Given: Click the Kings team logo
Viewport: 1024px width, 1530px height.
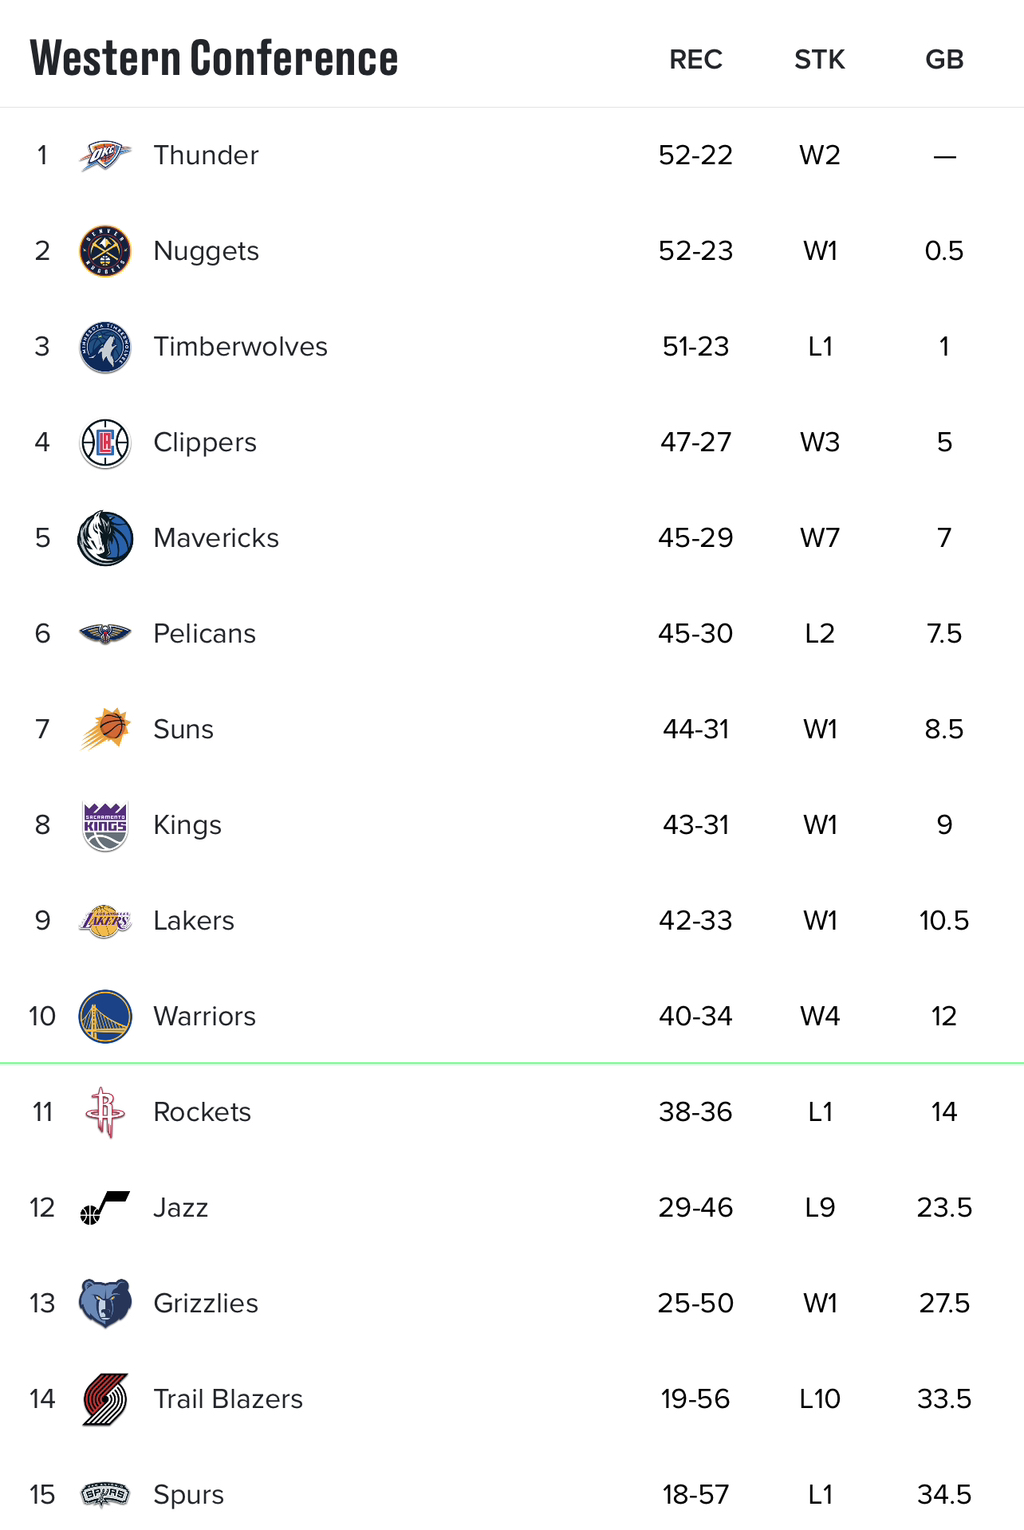Looking at the screenshot, I should [105, 825].
